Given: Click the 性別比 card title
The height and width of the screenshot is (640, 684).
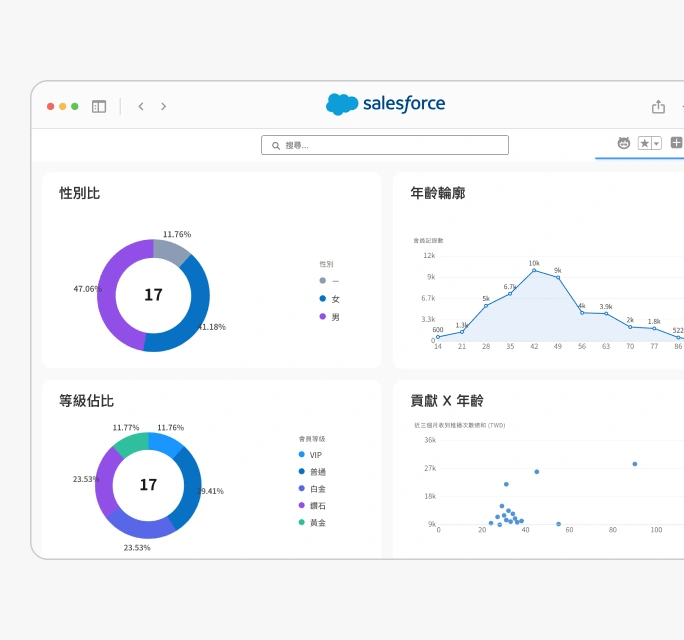Looking at the screenshot, I should click(x=79, y=193).
